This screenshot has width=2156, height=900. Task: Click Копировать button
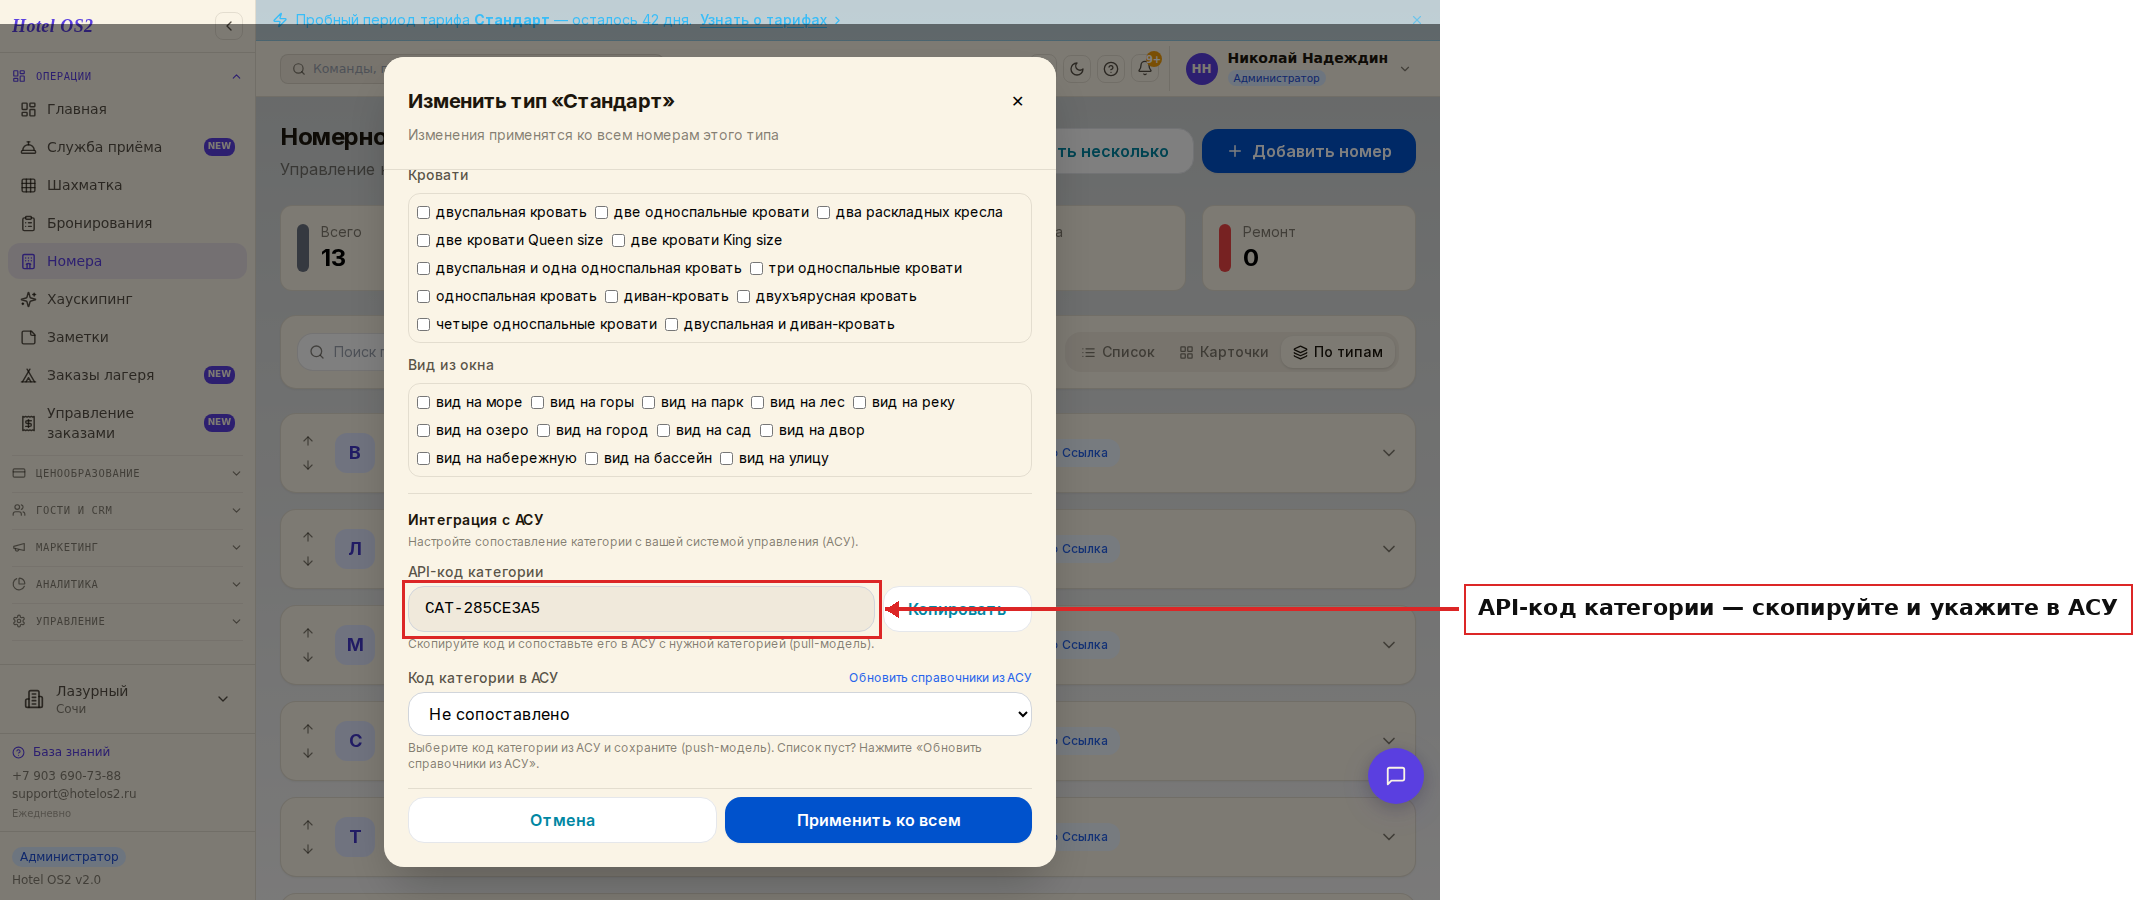coord(957,609)
